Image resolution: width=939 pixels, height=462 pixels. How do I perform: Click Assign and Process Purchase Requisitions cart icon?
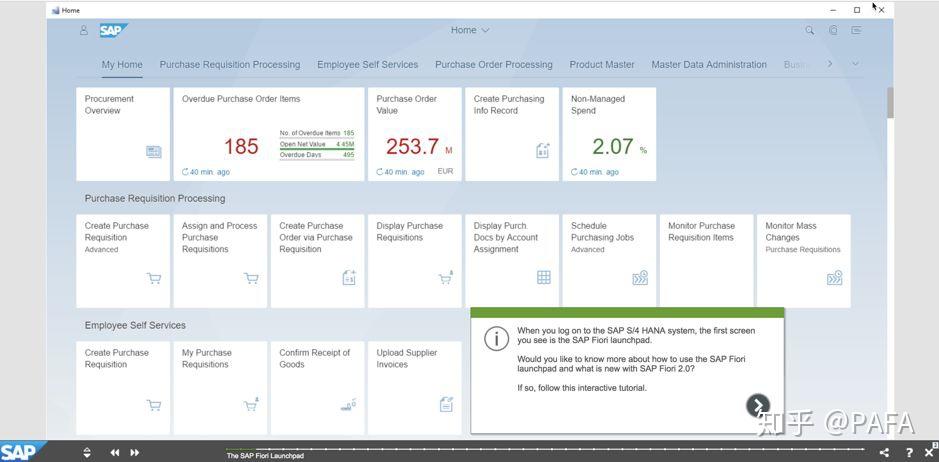251,278
